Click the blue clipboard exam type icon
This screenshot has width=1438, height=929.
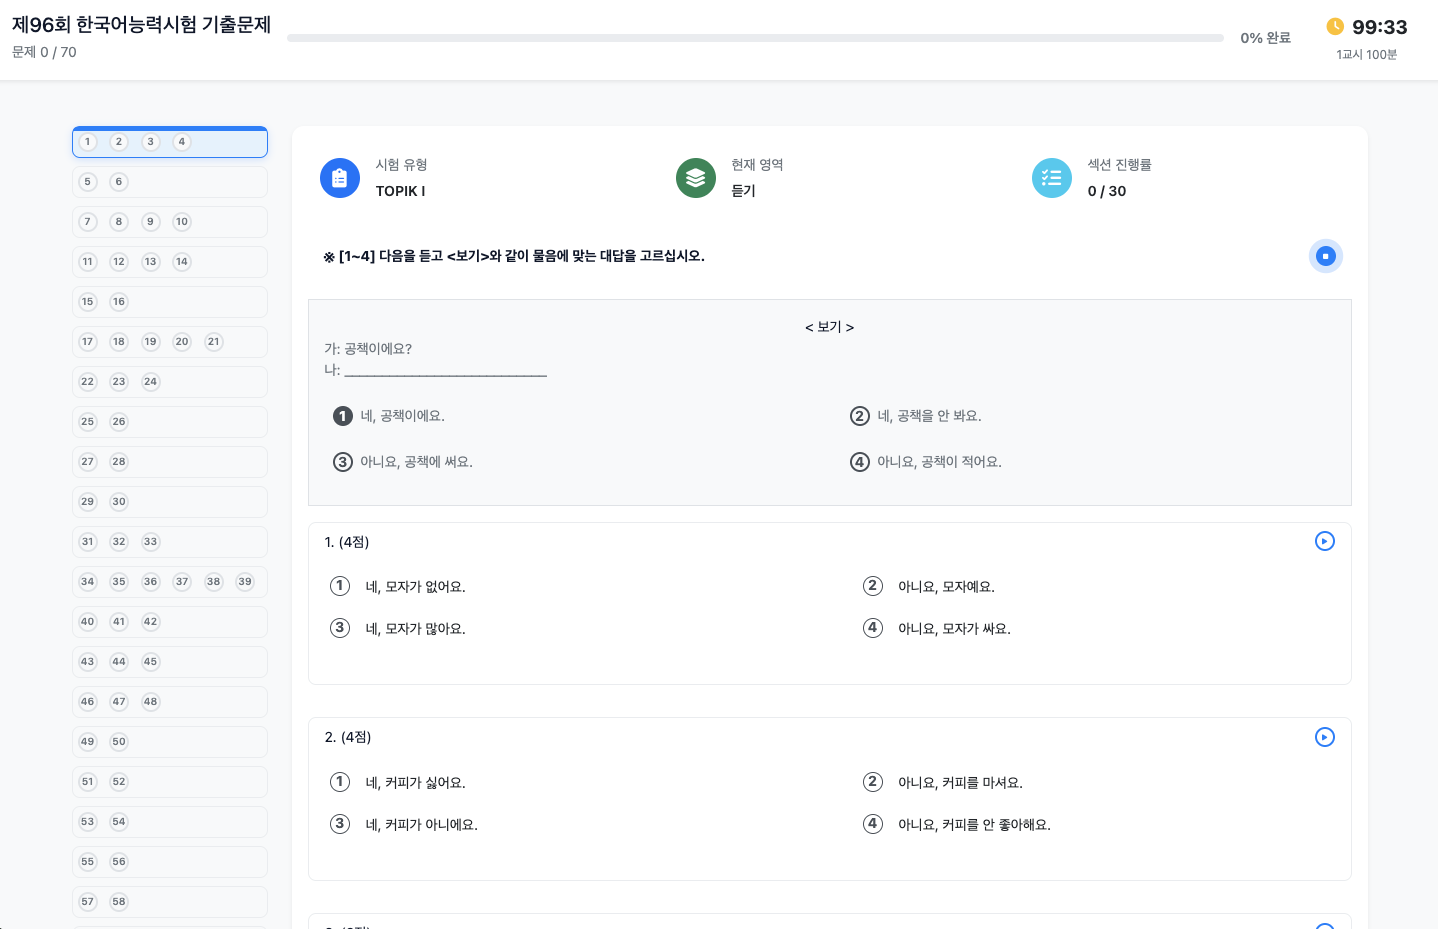340,178
